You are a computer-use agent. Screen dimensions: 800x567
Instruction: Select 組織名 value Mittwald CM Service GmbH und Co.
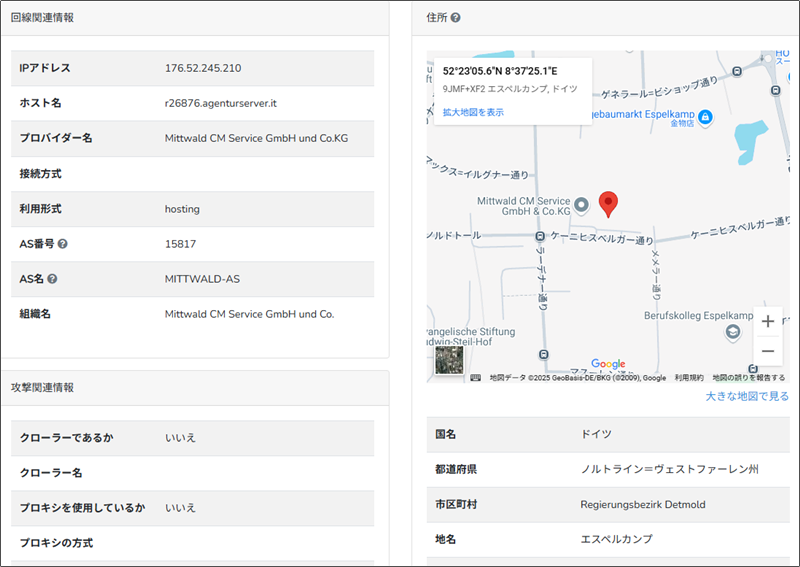[249, 314]
